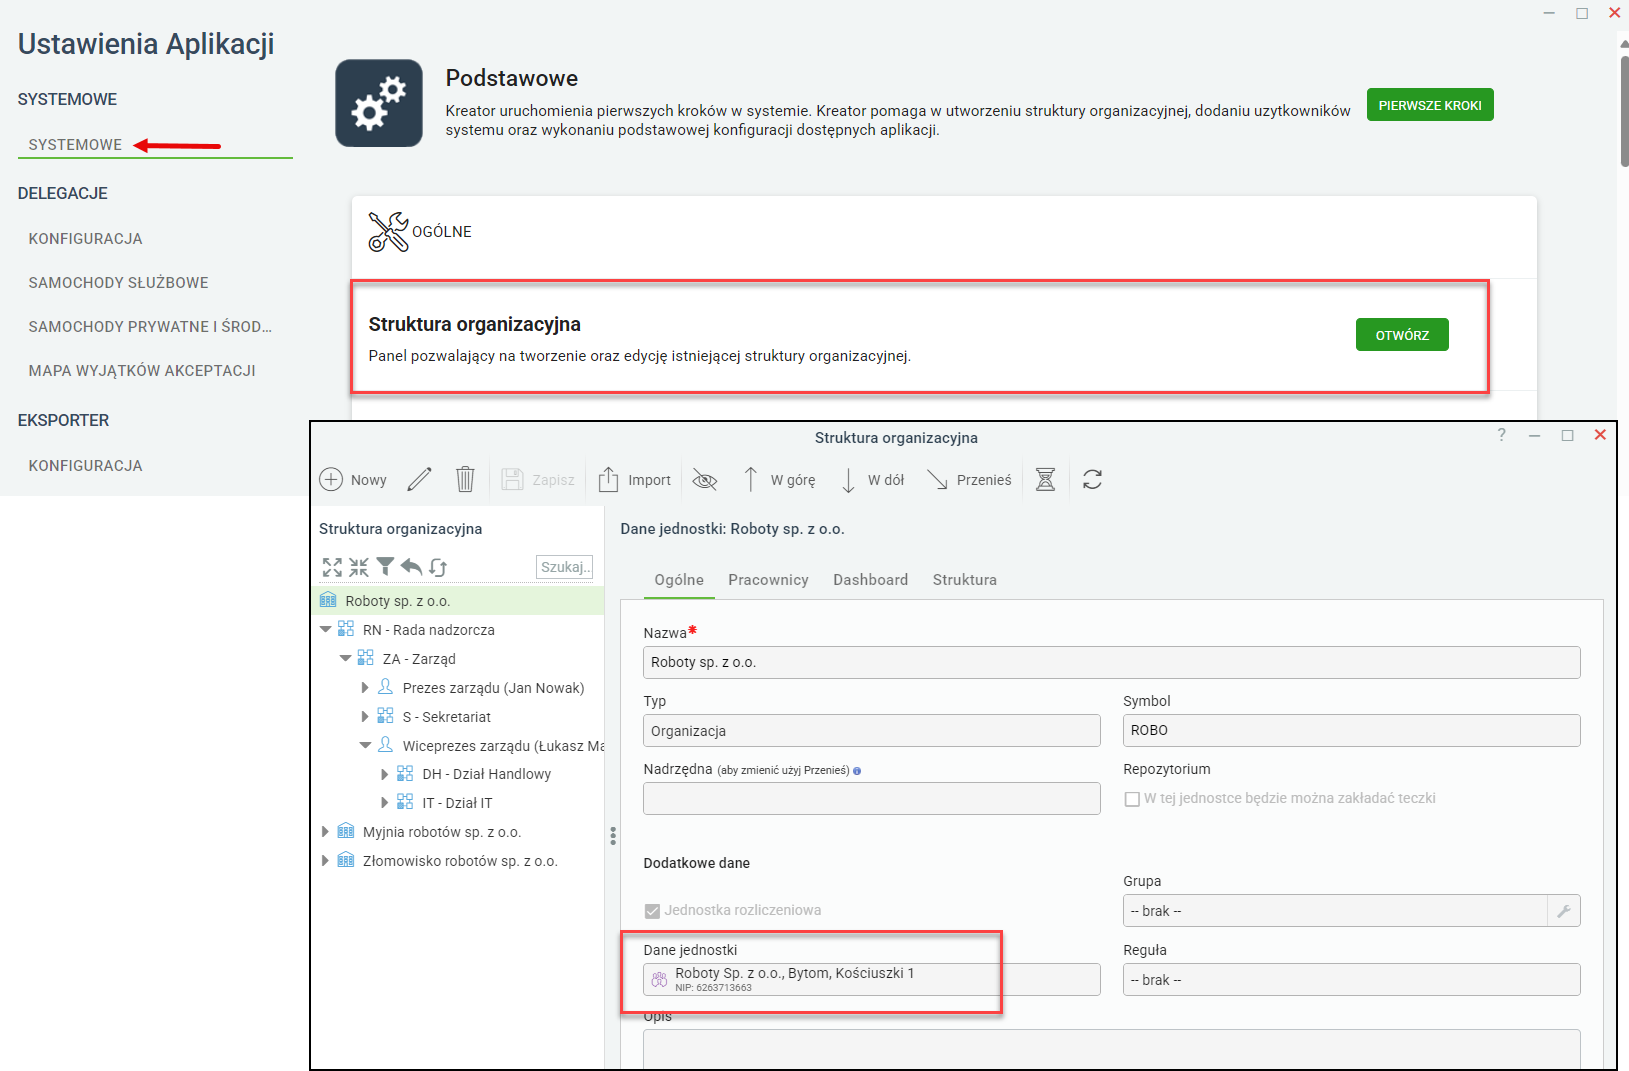The image size is (1629, 1071).
Task: Toggle the crossed-eye hidden units icon
Action: 705,480
